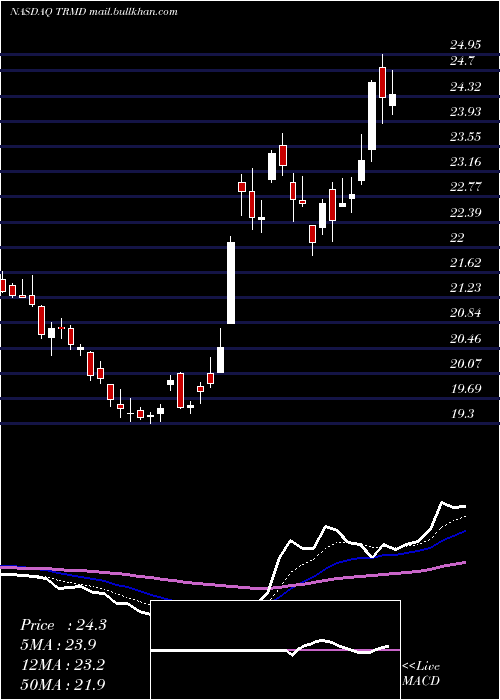This screenshot has height=700, width=500.
Task: Click the red candle at the 24.7 high
Action: coord(382,82)
